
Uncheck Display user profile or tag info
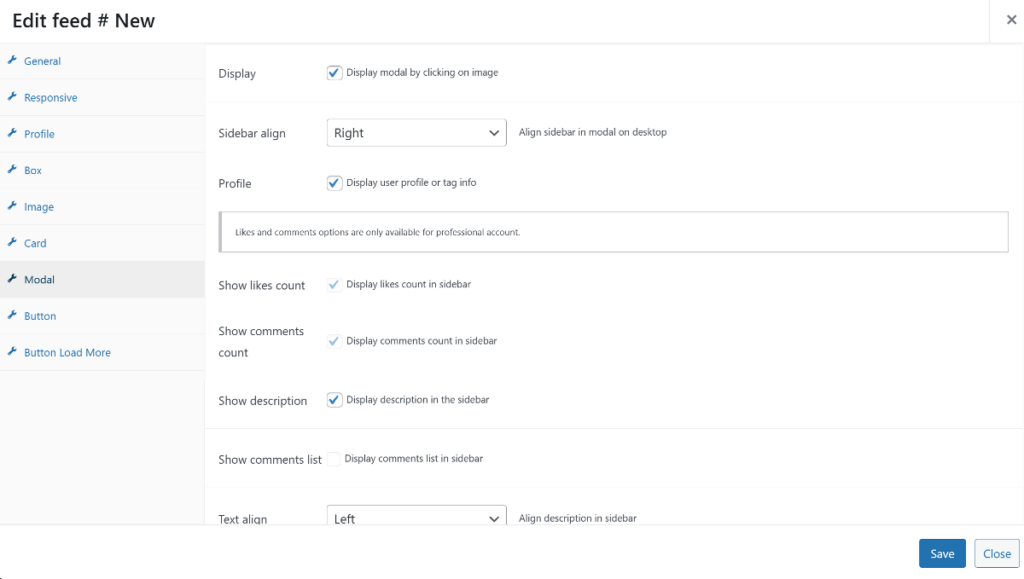click(333, 182)
